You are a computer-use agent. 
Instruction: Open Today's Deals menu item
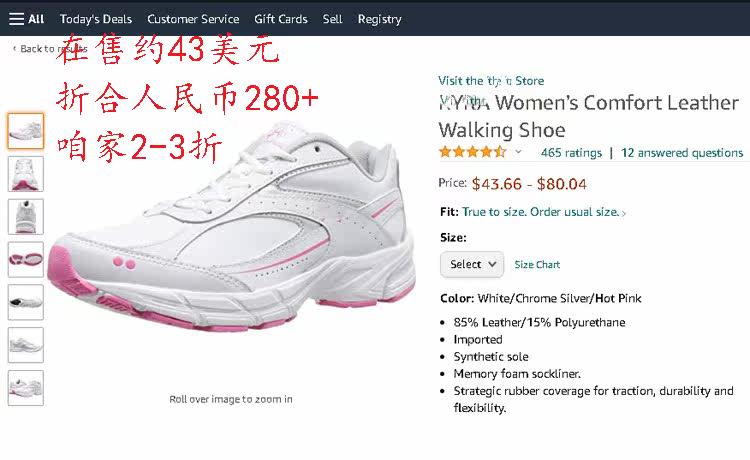point(96,19)
